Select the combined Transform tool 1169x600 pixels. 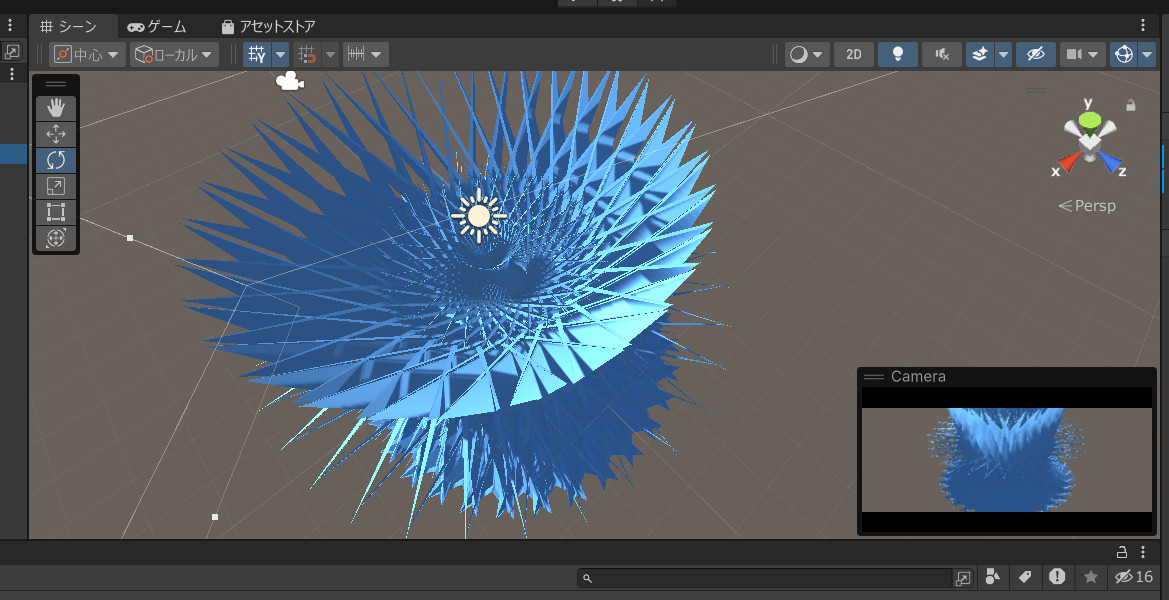click(56, 238)
